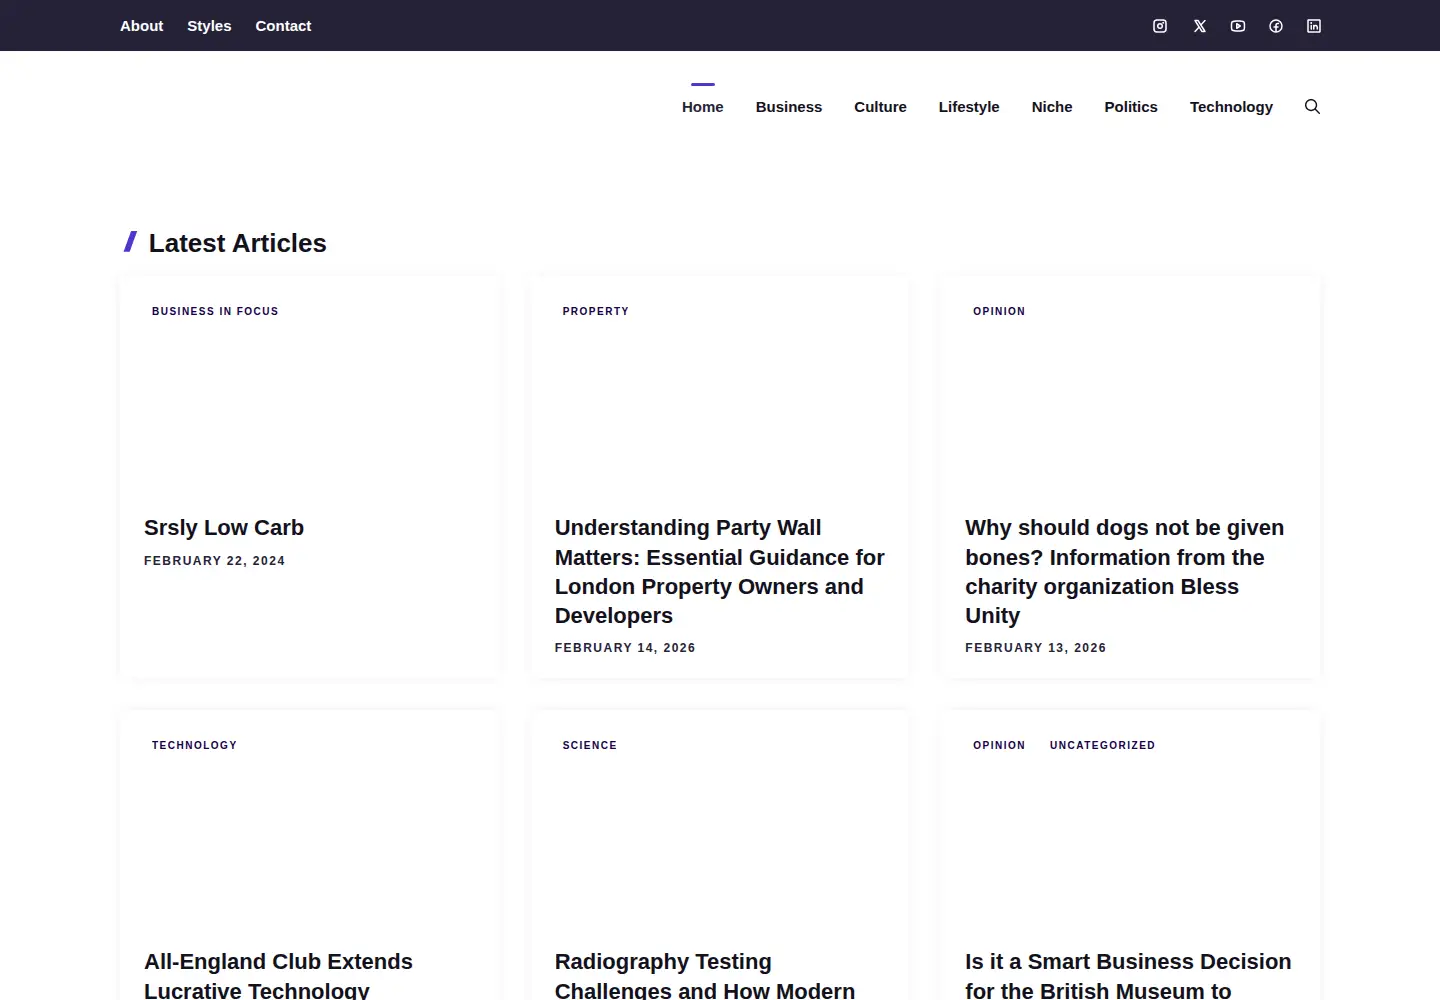
Task: Go to the About page
Action: [x=141, y=26]
